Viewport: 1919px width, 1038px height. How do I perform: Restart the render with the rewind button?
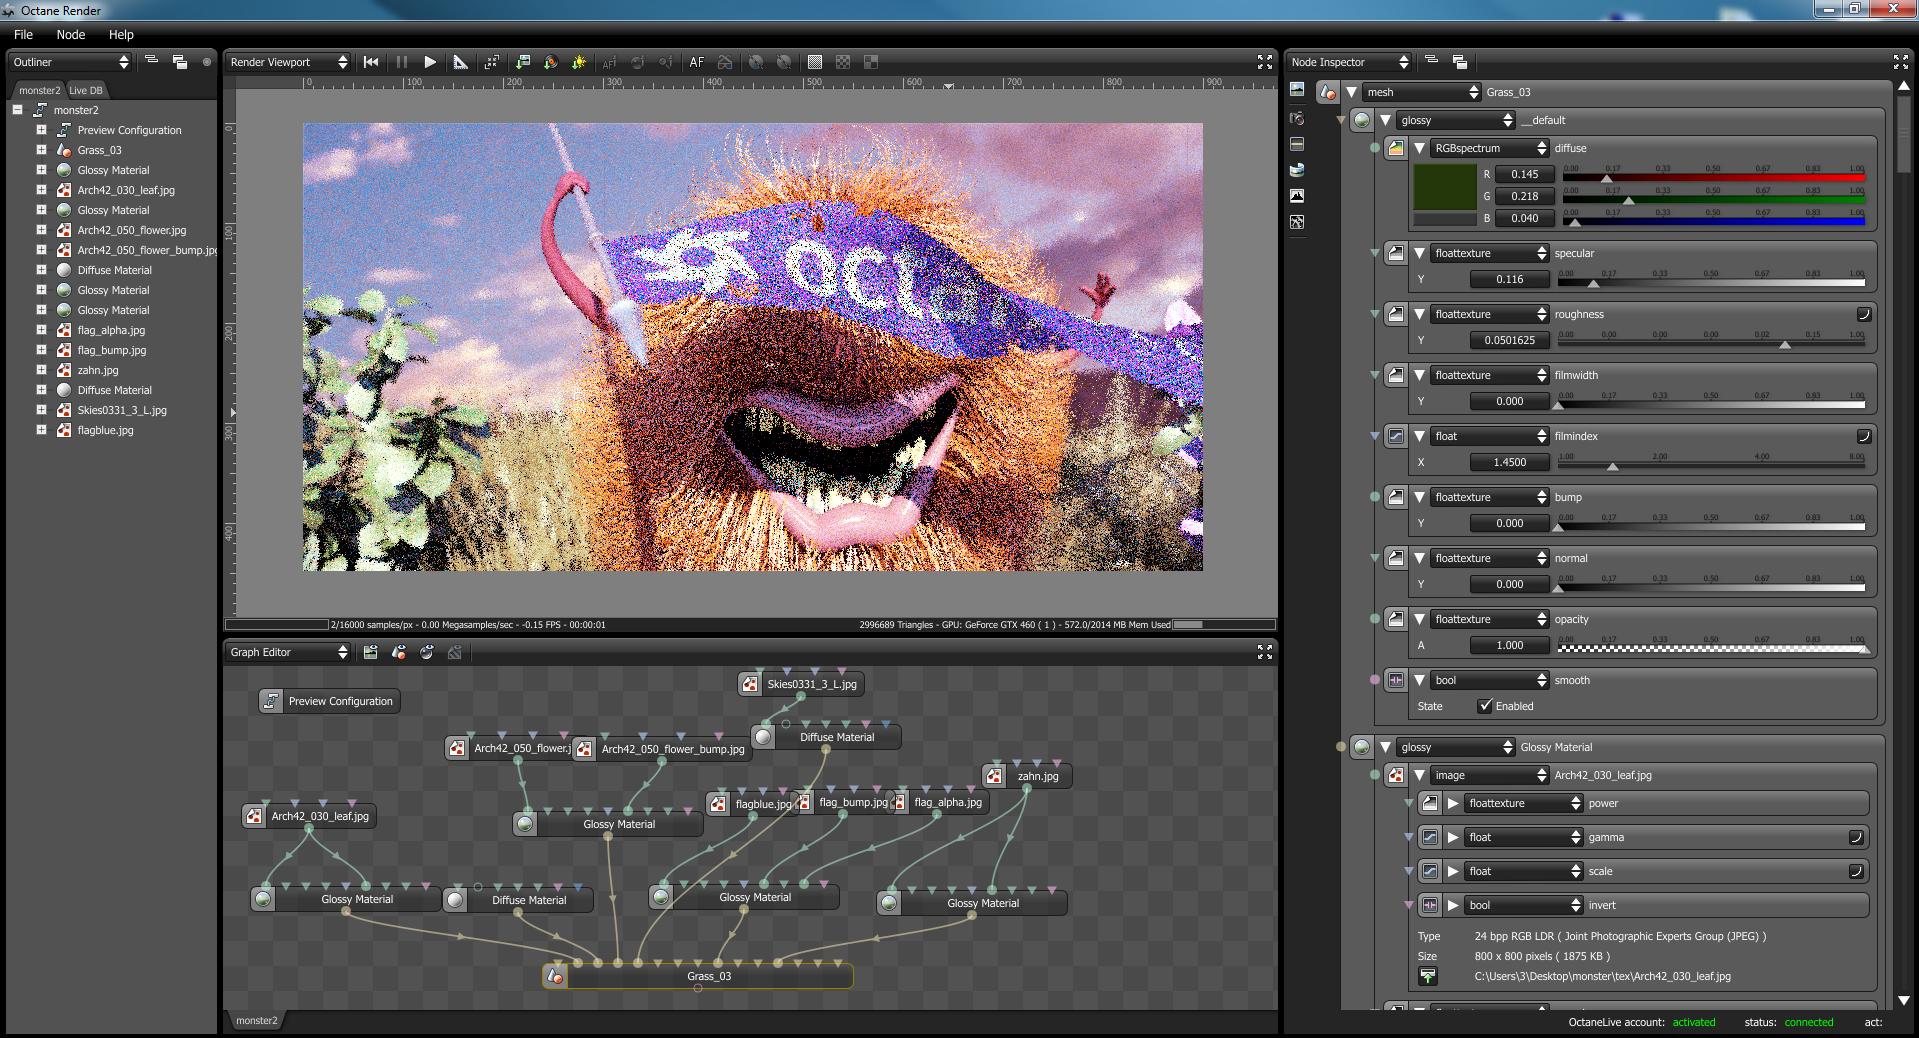point(371,62)
